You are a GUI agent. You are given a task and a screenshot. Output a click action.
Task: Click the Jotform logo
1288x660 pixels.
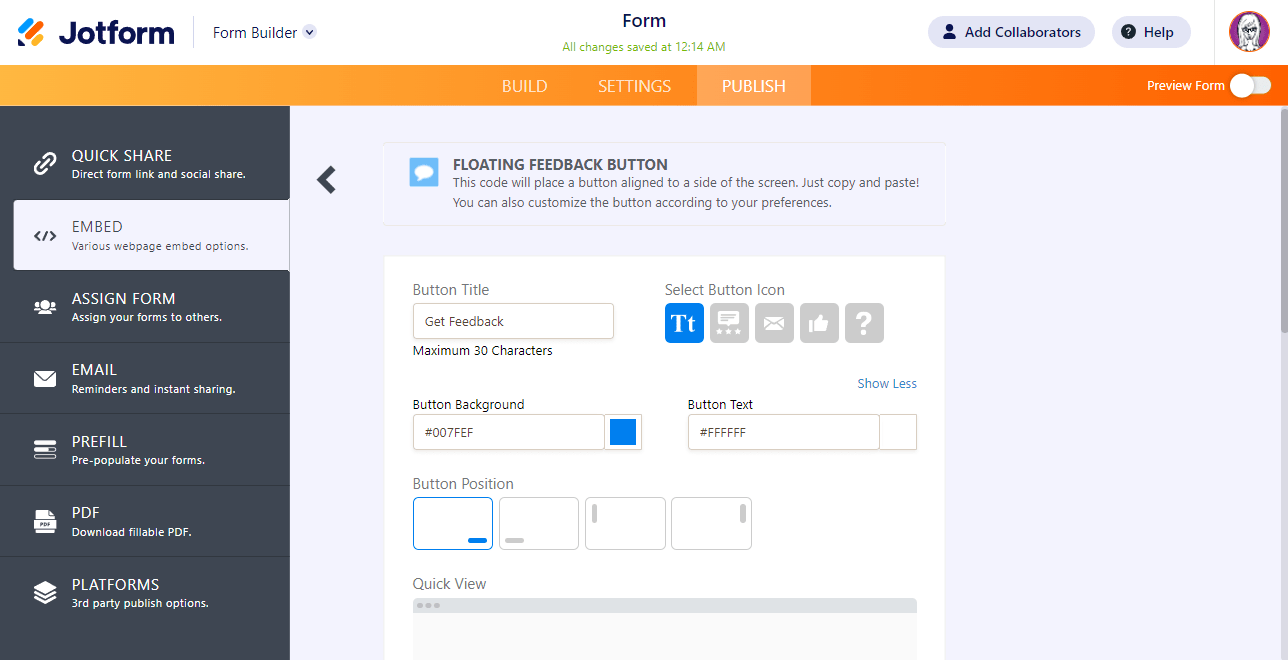point(96,33)
